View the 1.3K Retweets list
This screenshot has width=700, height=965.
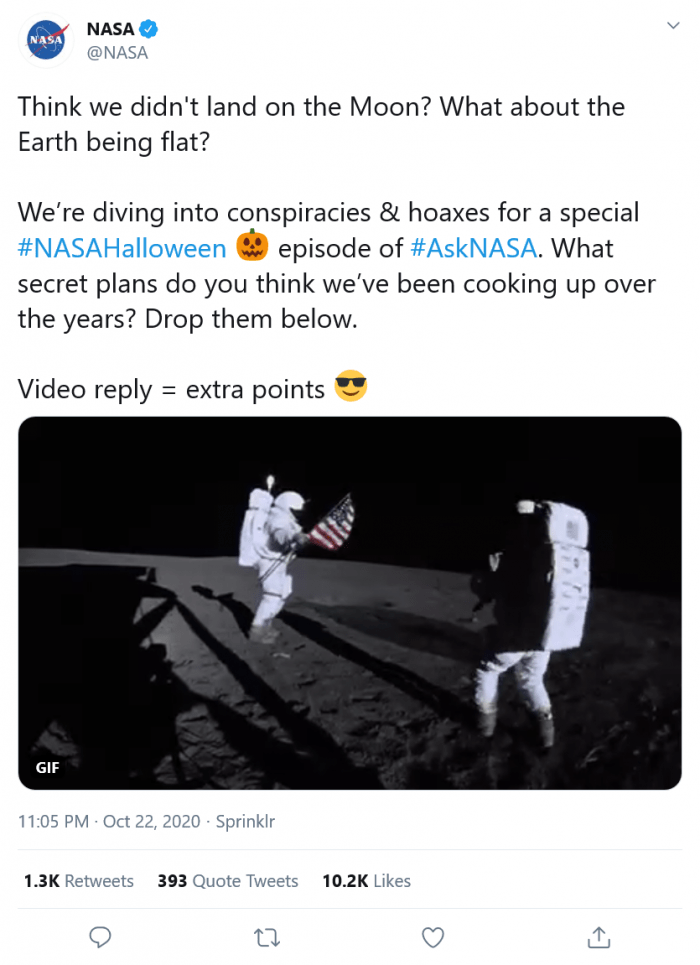pos(78,881)
